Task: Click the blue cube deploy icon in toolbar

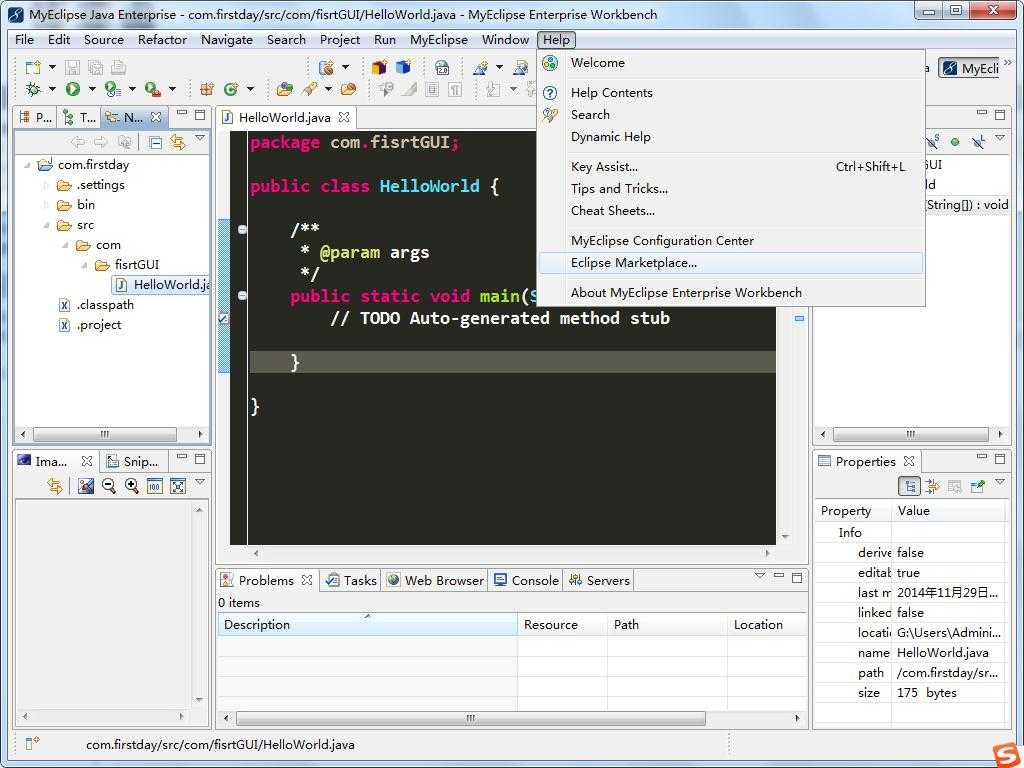Action: pos(404,67)
